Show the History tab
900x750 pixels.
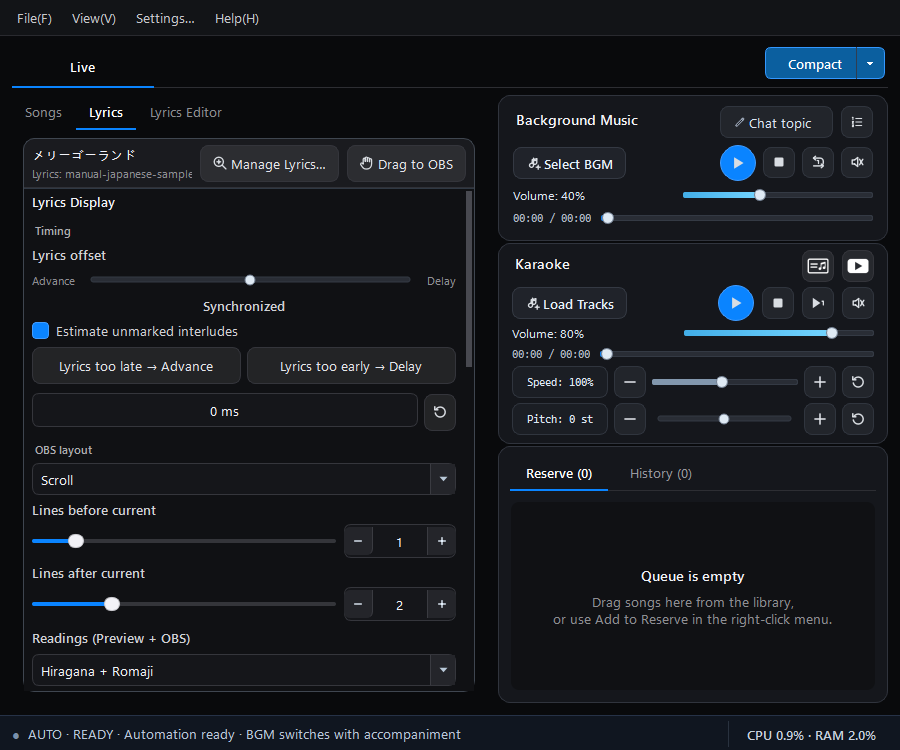click(x=661, y=474)
